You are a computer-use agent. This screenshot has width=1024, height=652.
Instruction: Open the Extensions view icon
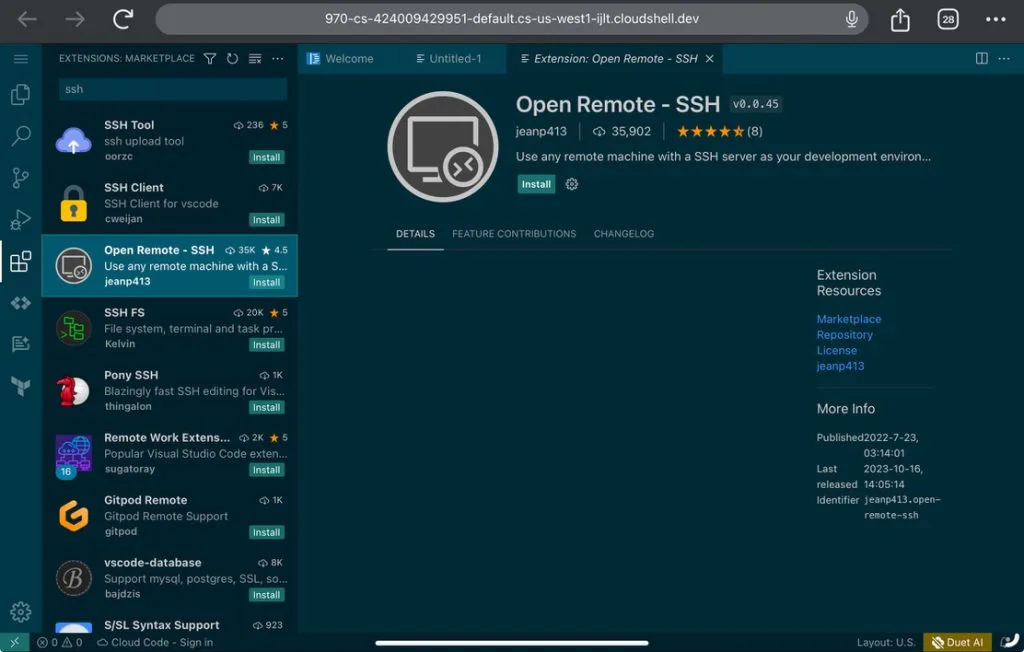20,261
